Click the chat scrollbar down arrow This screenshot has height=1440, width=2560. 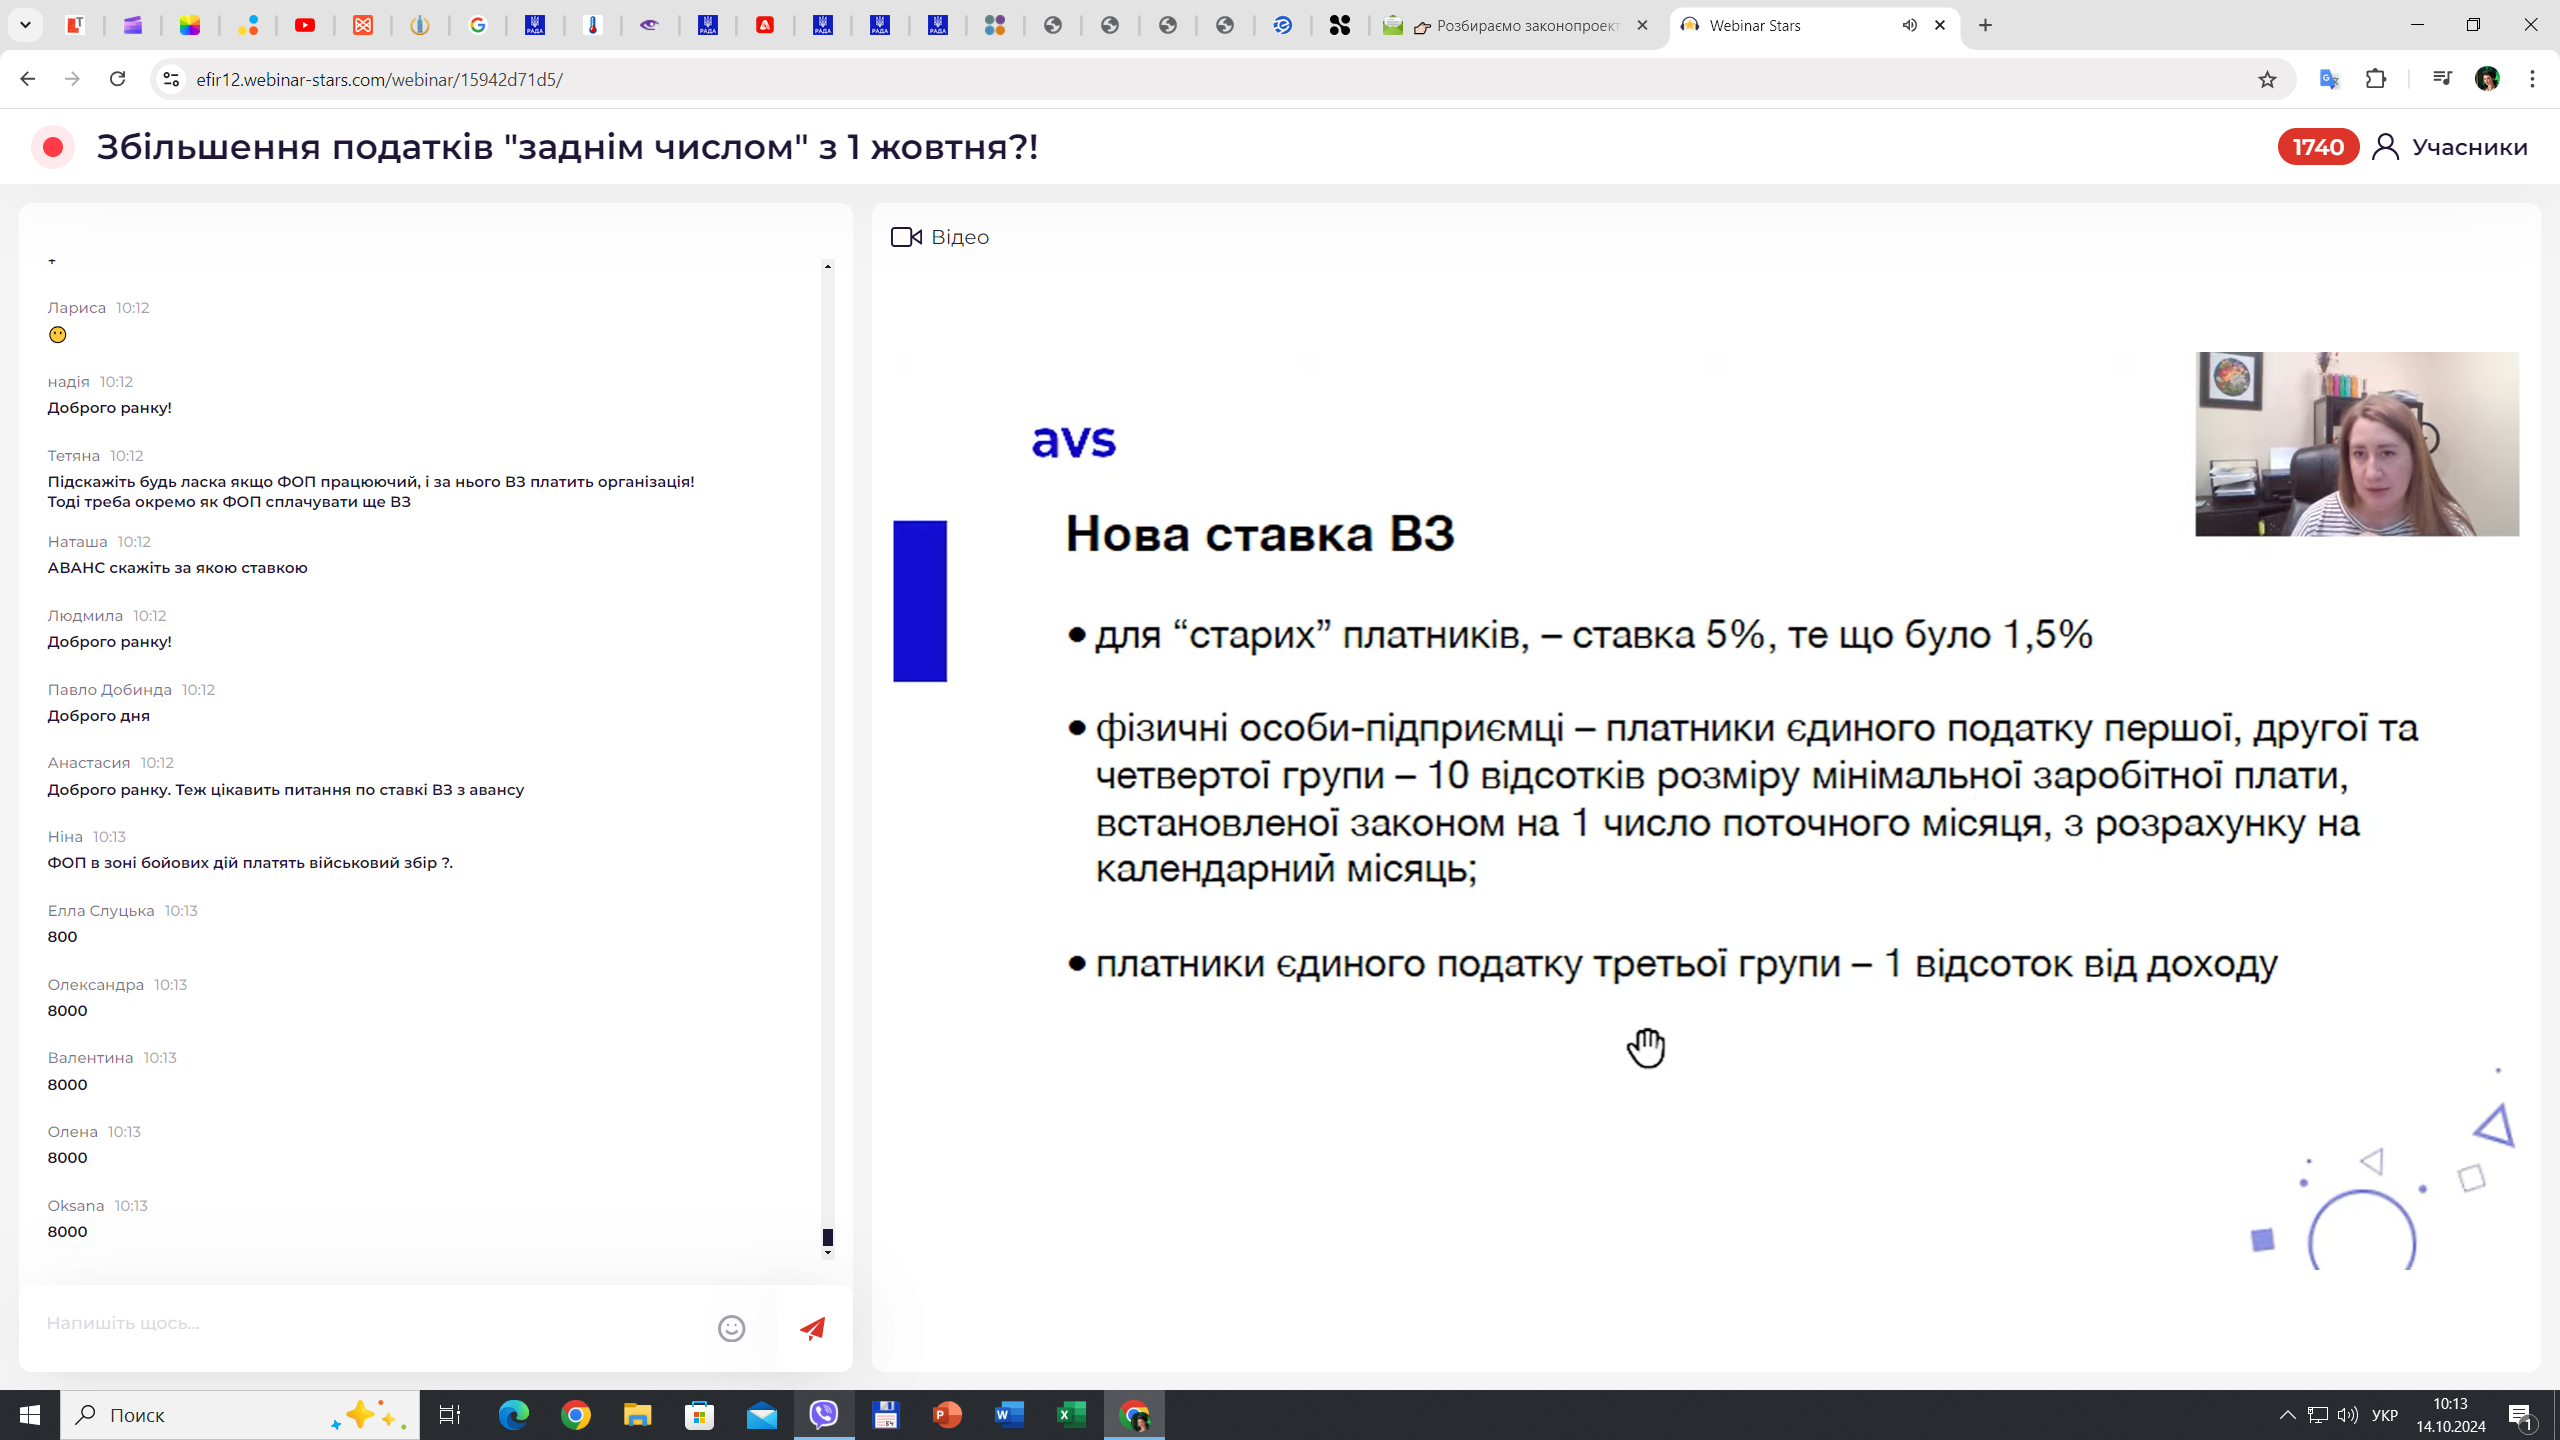[827, 1253]
